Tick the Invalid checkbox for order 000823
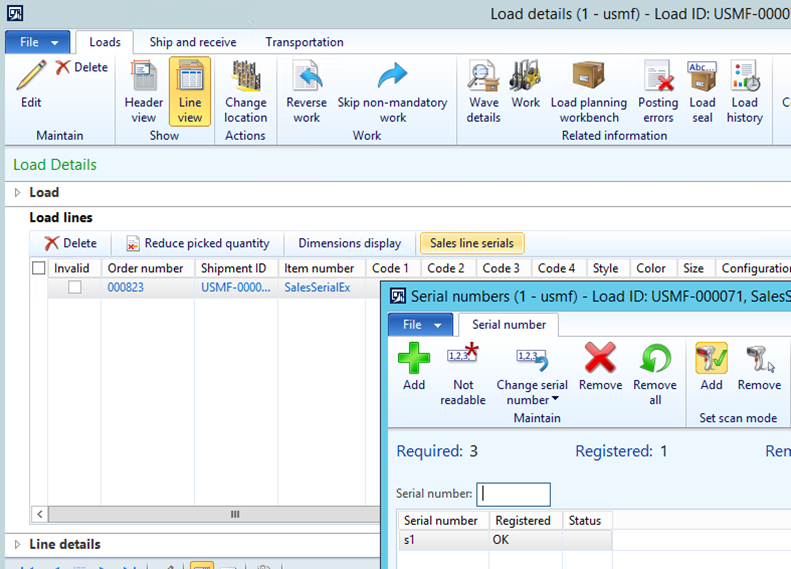Screen dimensions: 791x569 (x=75, y=287)
